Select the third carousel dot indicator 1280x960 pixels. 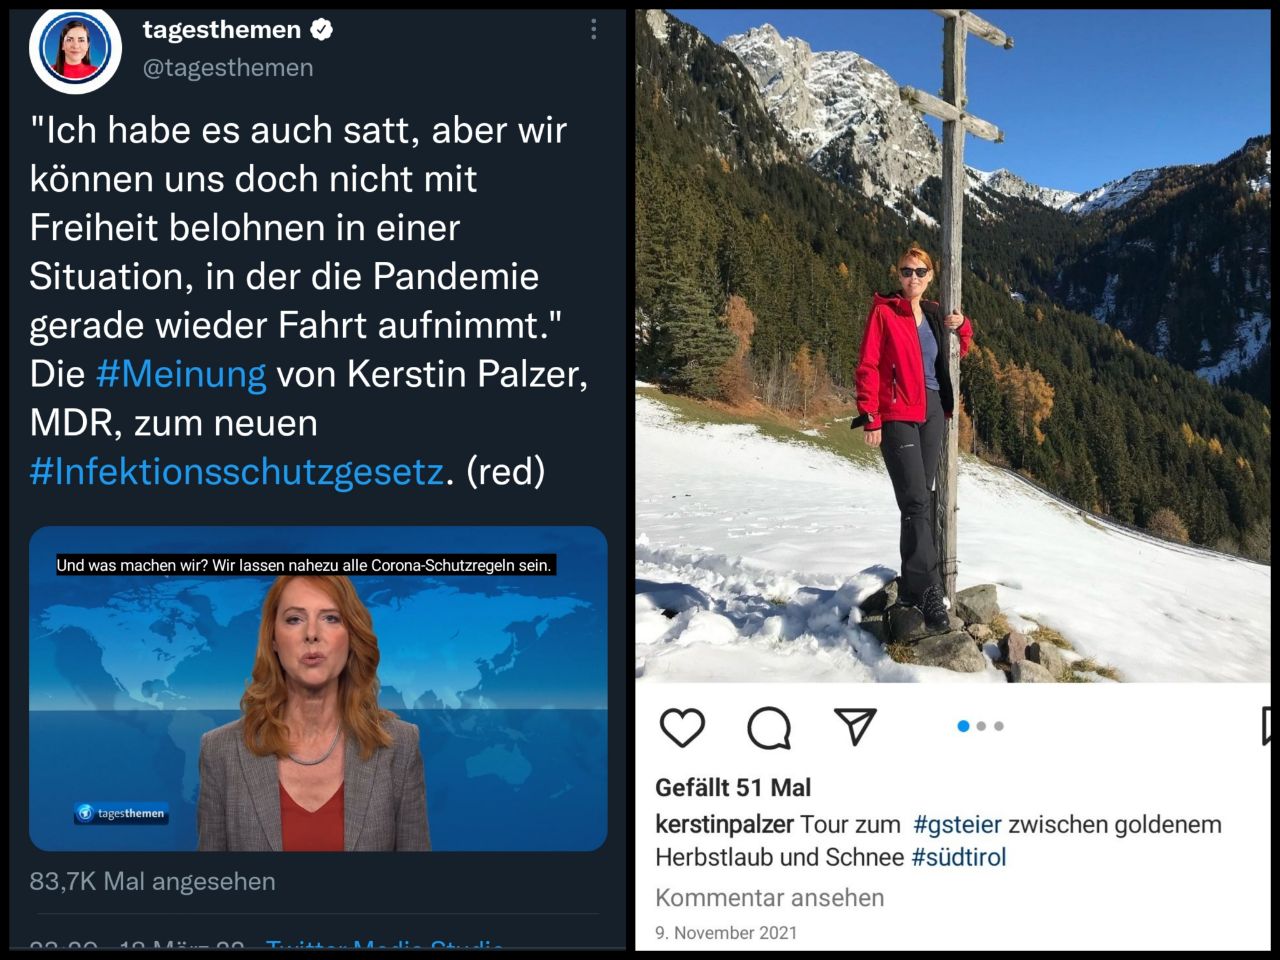click(999, 726)
